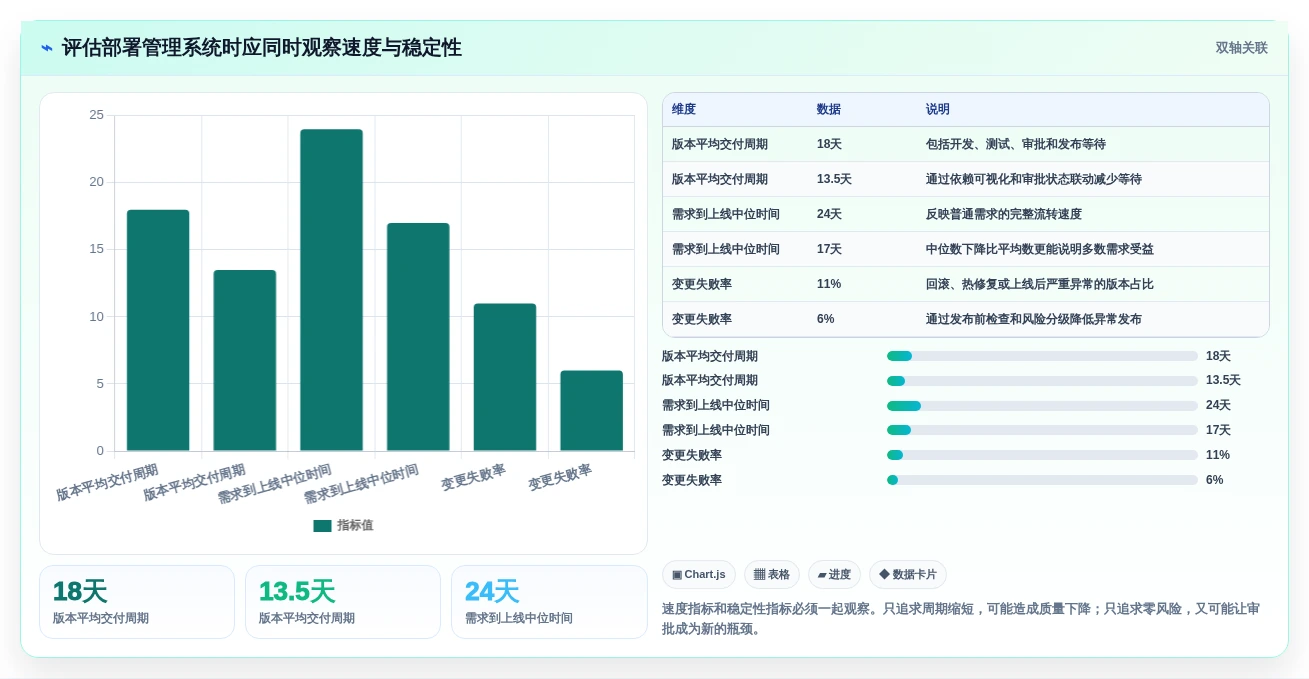The height and width of the screenshot is (679, 1309).
Task: Click the 17天 value in the table
Action: point(829,249)
